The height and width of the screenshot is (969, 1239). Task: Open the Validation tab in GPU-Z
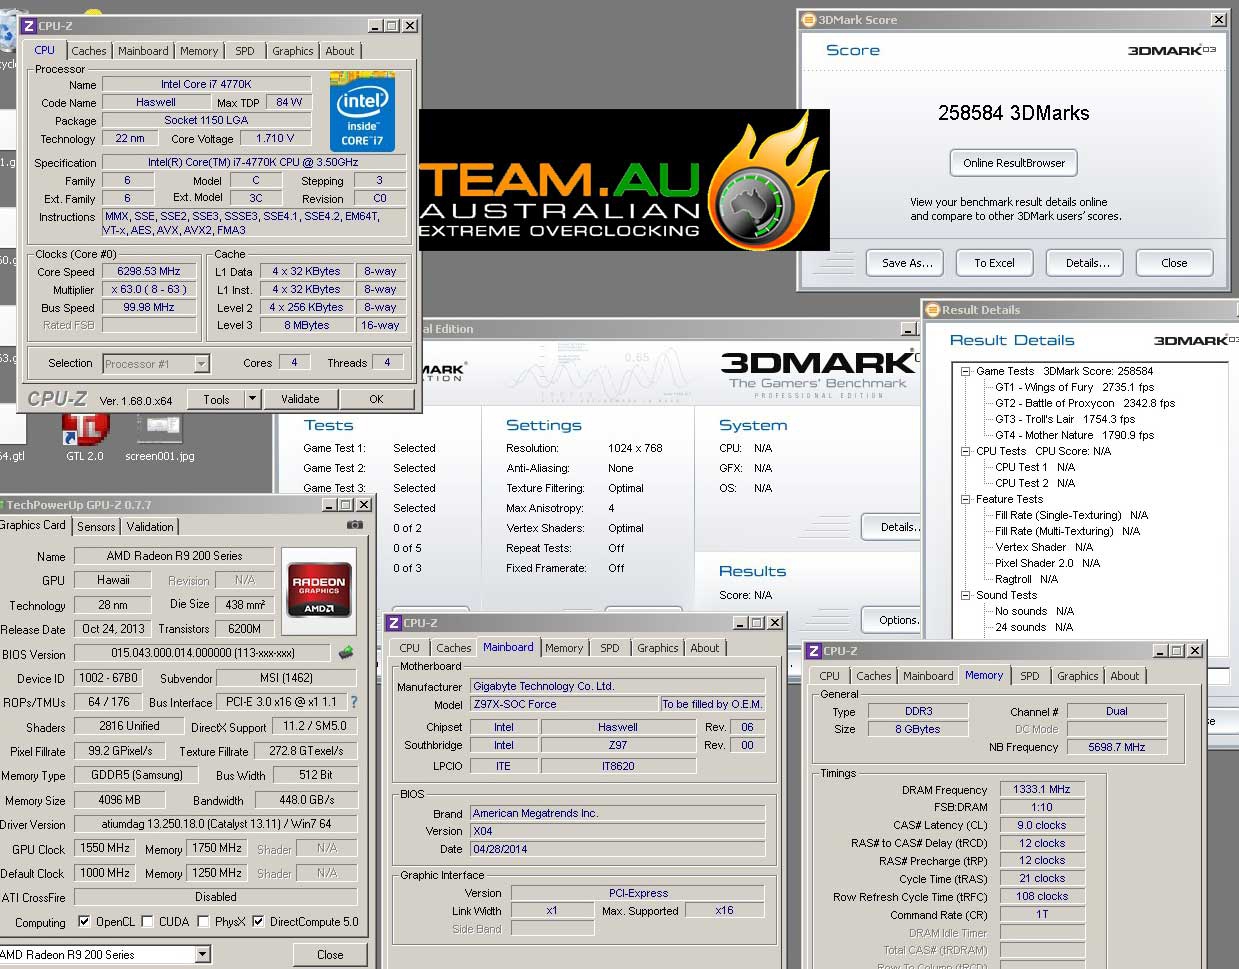(150, 526)
